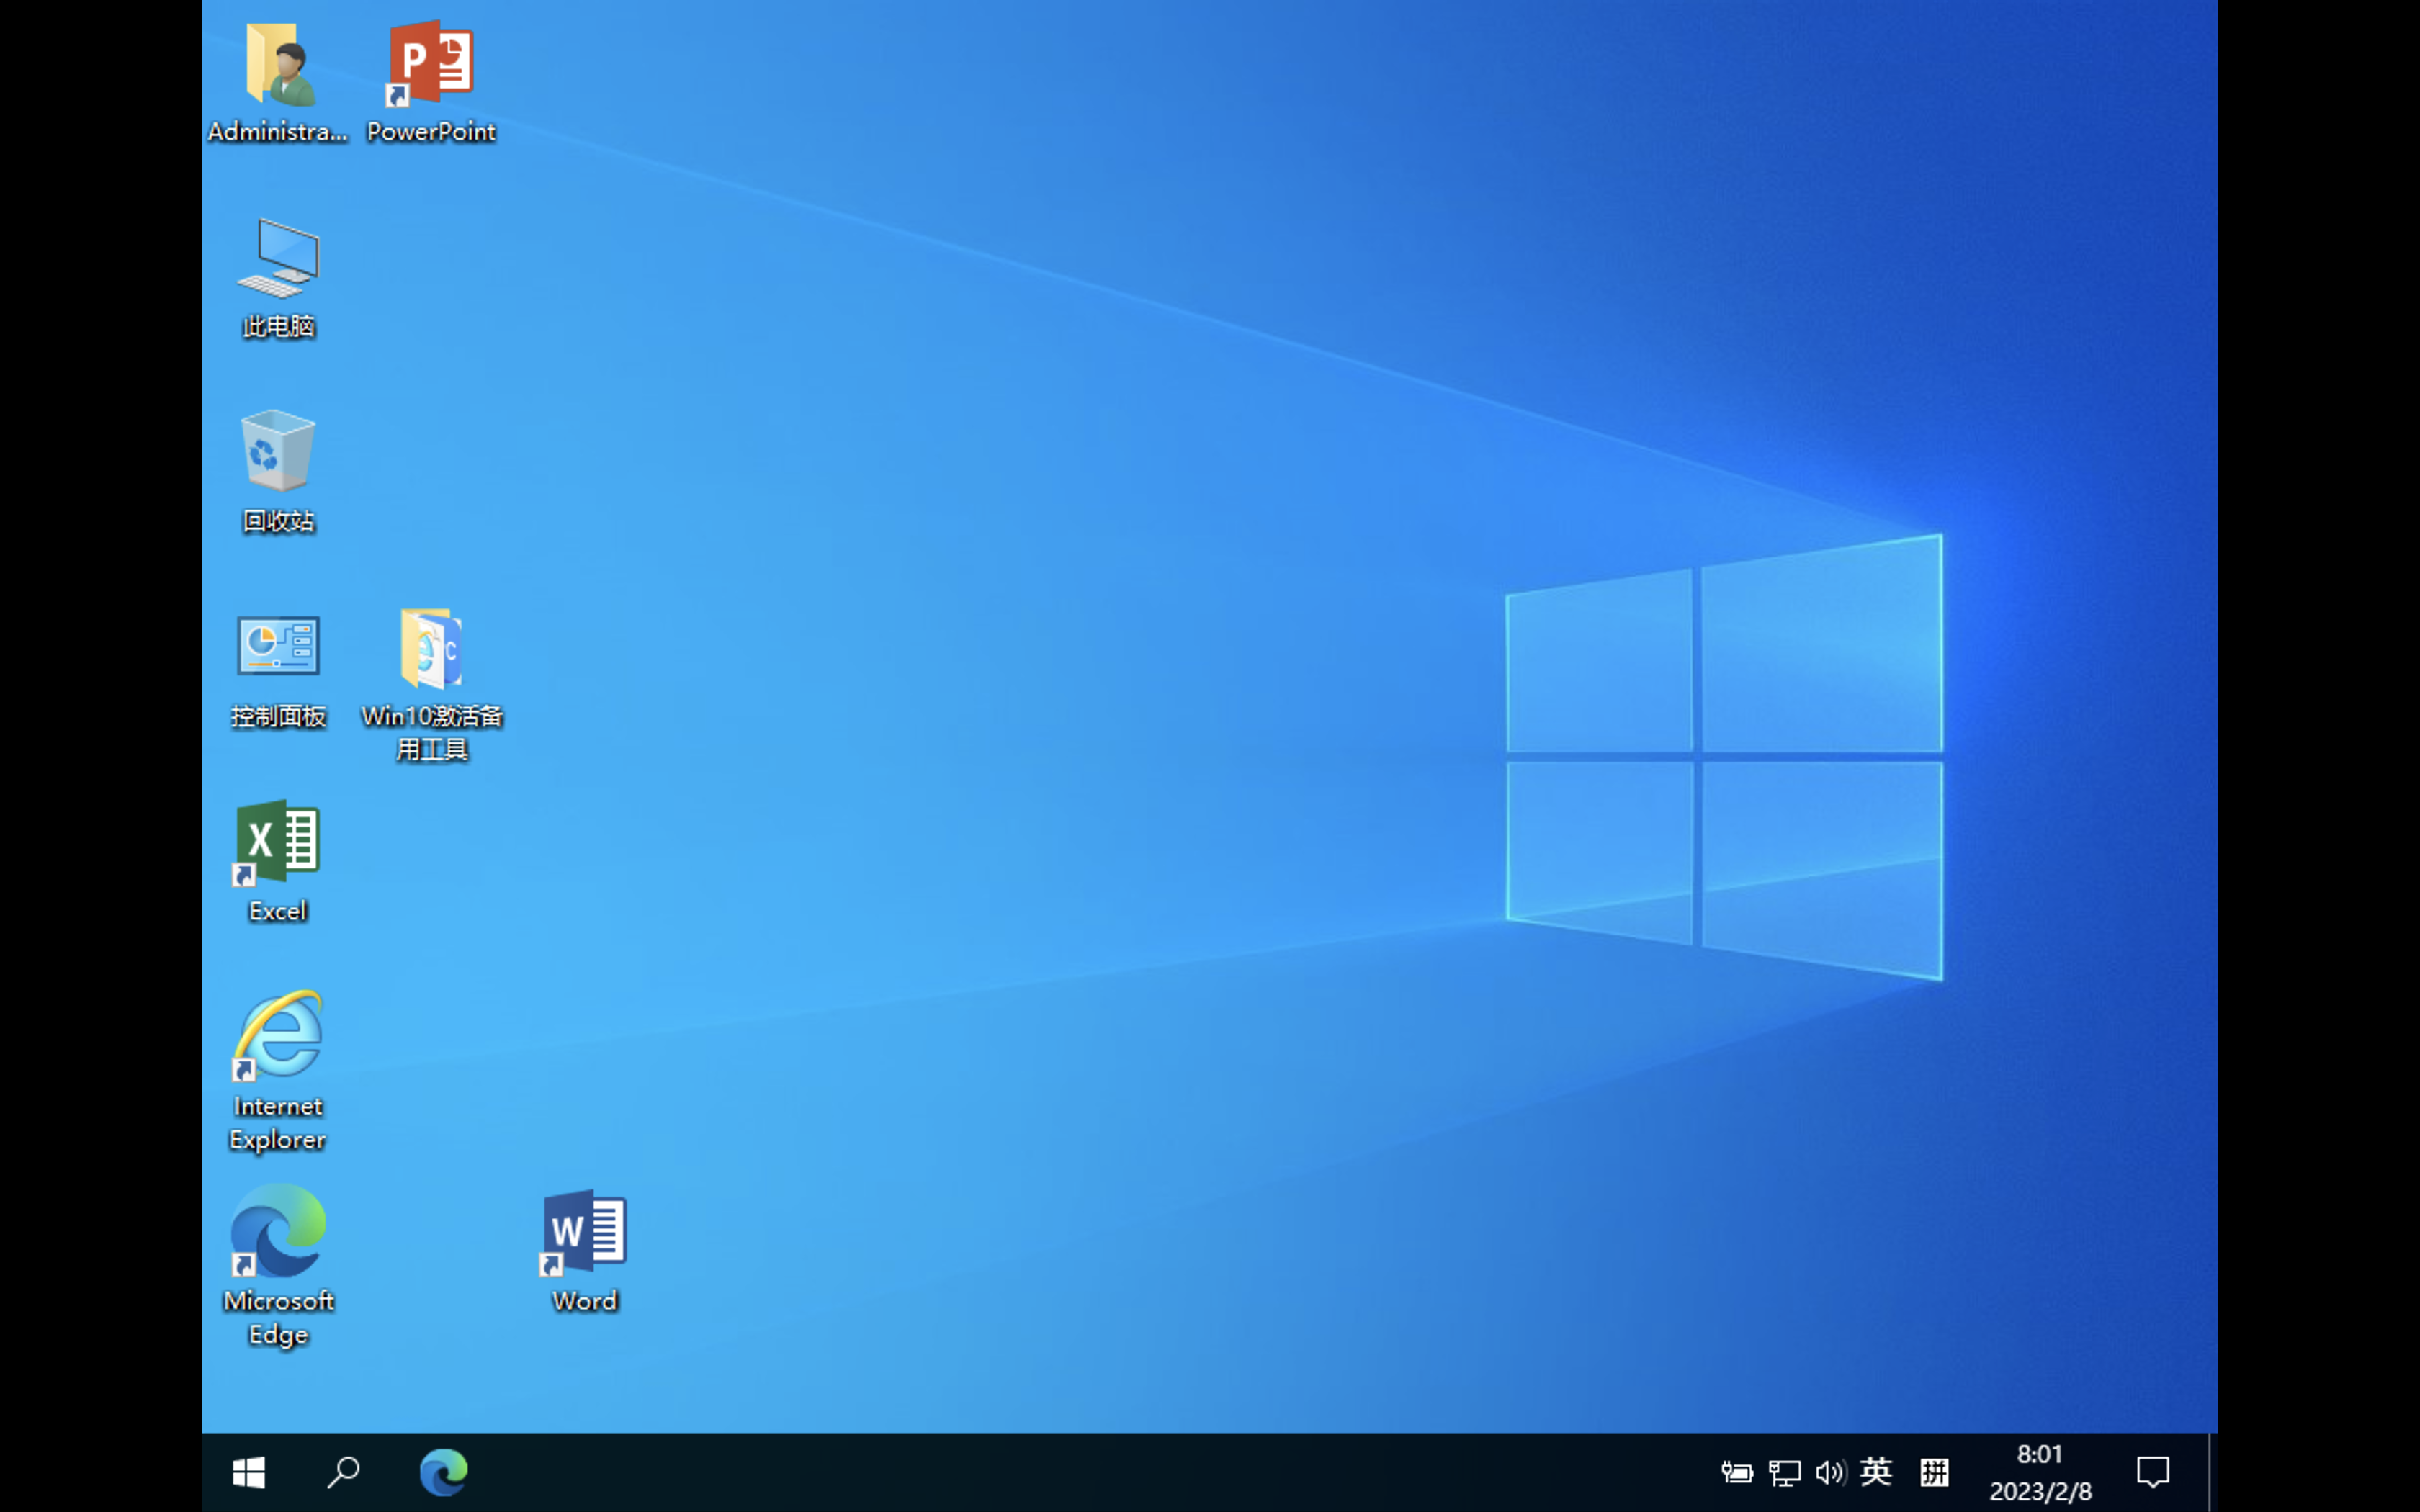
Task: Open the network status tray icon
Action: pos(1784,1472)
